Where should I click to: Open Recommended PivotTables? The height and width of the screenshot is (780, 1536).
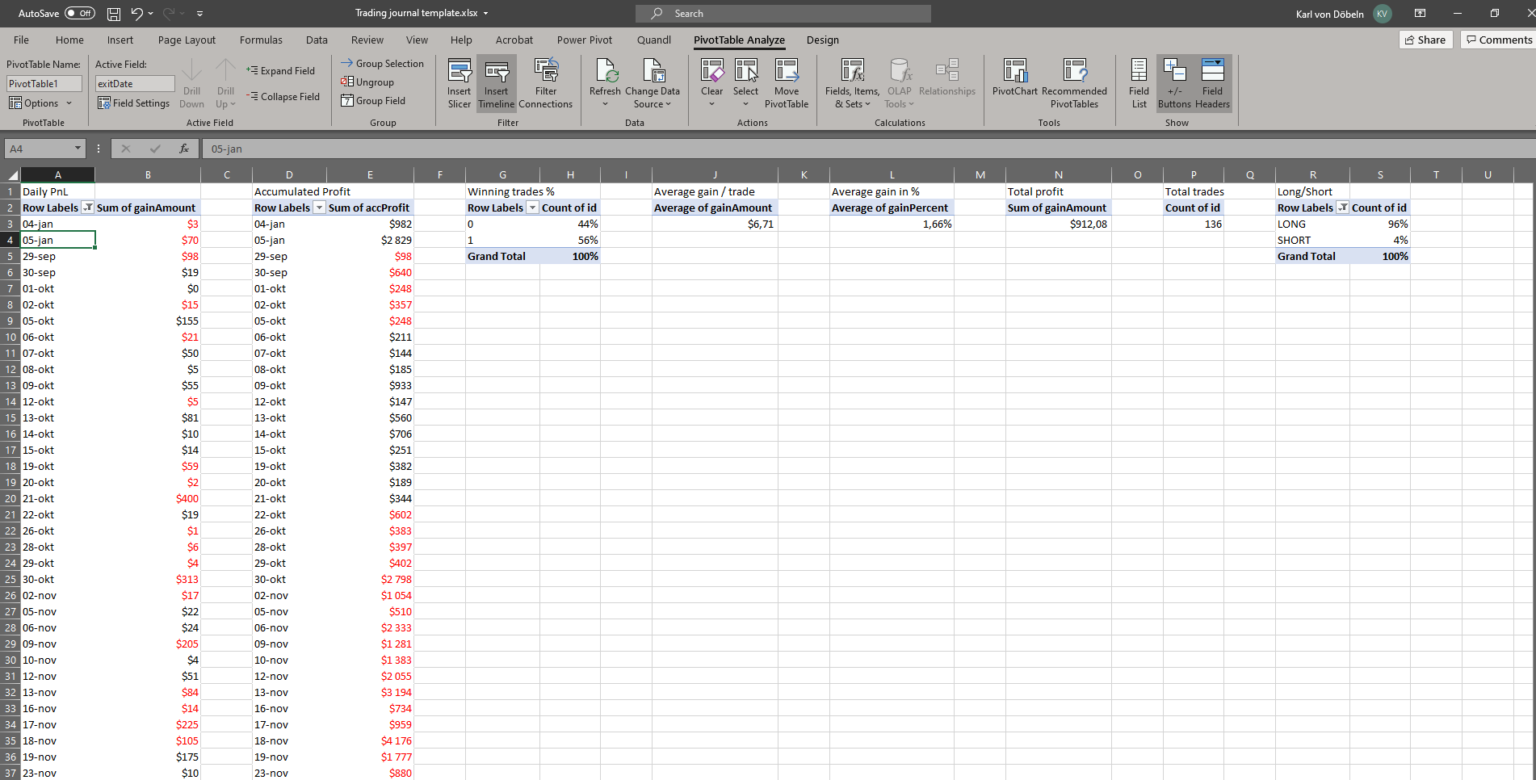[1074, 83]
